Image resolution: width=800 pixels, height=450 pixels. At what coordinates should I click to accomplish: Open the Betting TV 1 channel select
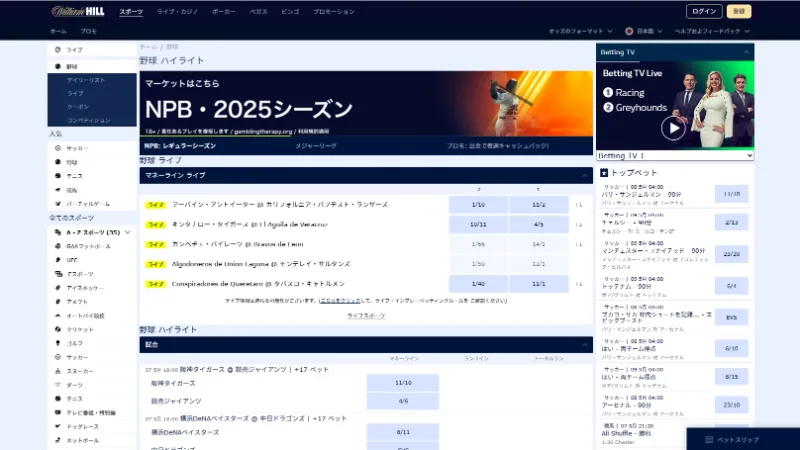pos(675,156)
